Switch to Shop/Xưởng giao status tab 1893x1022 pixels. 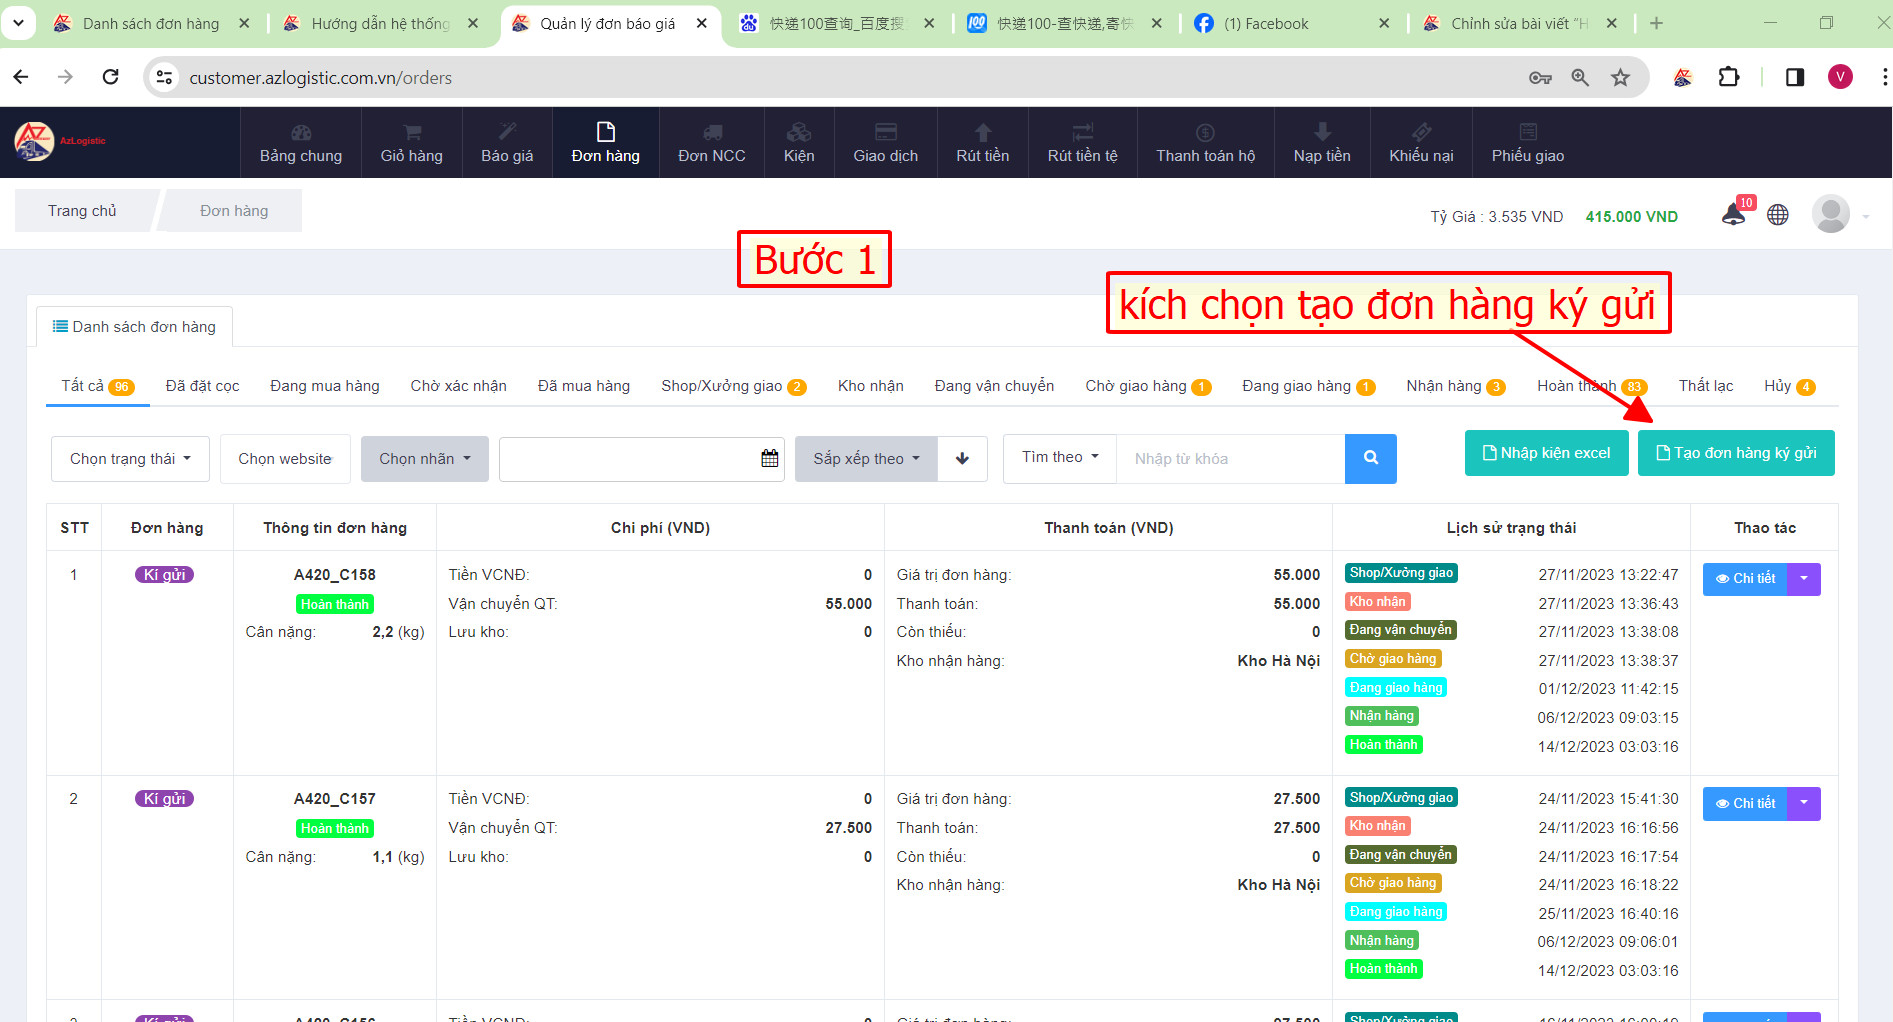point(732,386)
